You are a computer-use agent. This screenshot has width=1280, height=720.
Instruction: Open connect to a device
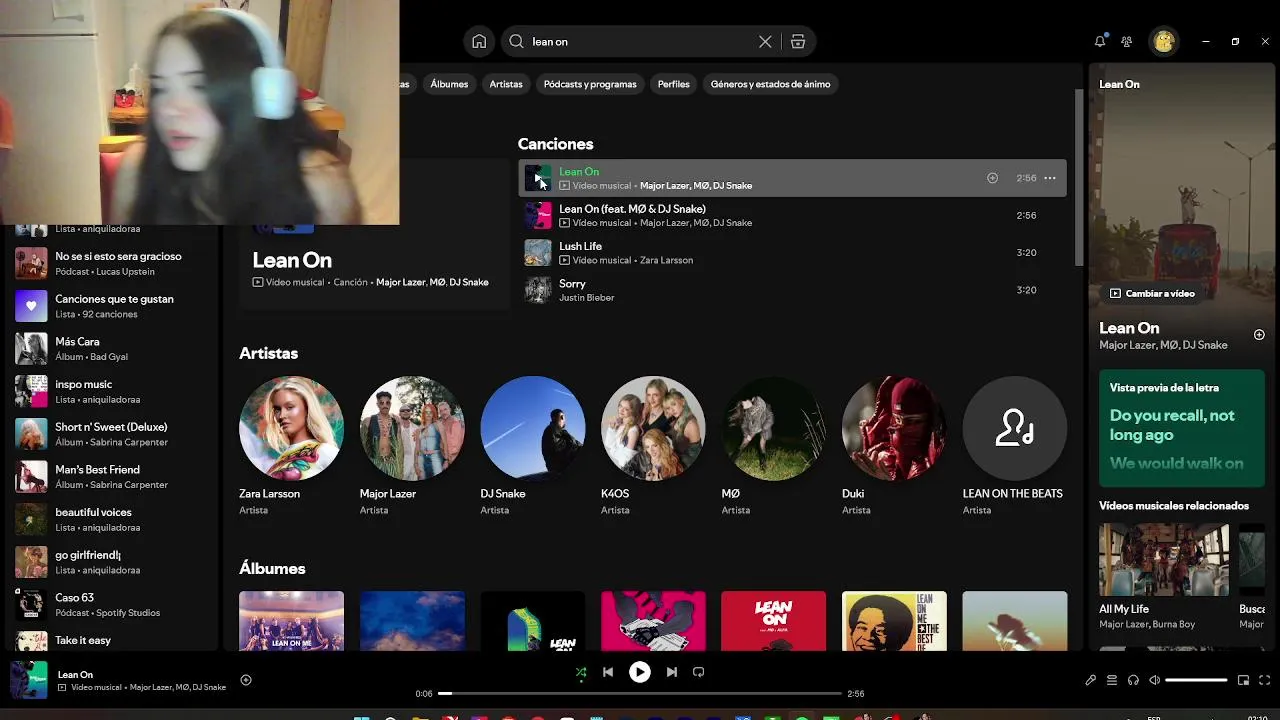1133,680
